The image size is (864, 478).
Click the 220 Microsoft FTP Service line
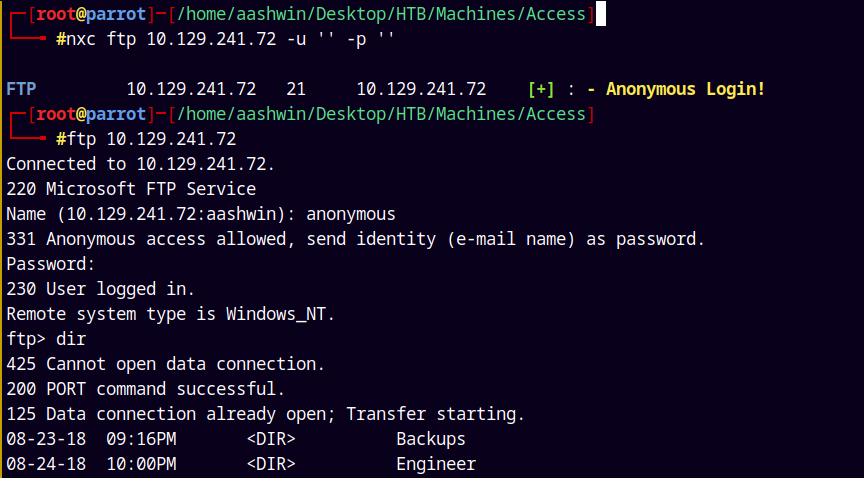(130, 189)
